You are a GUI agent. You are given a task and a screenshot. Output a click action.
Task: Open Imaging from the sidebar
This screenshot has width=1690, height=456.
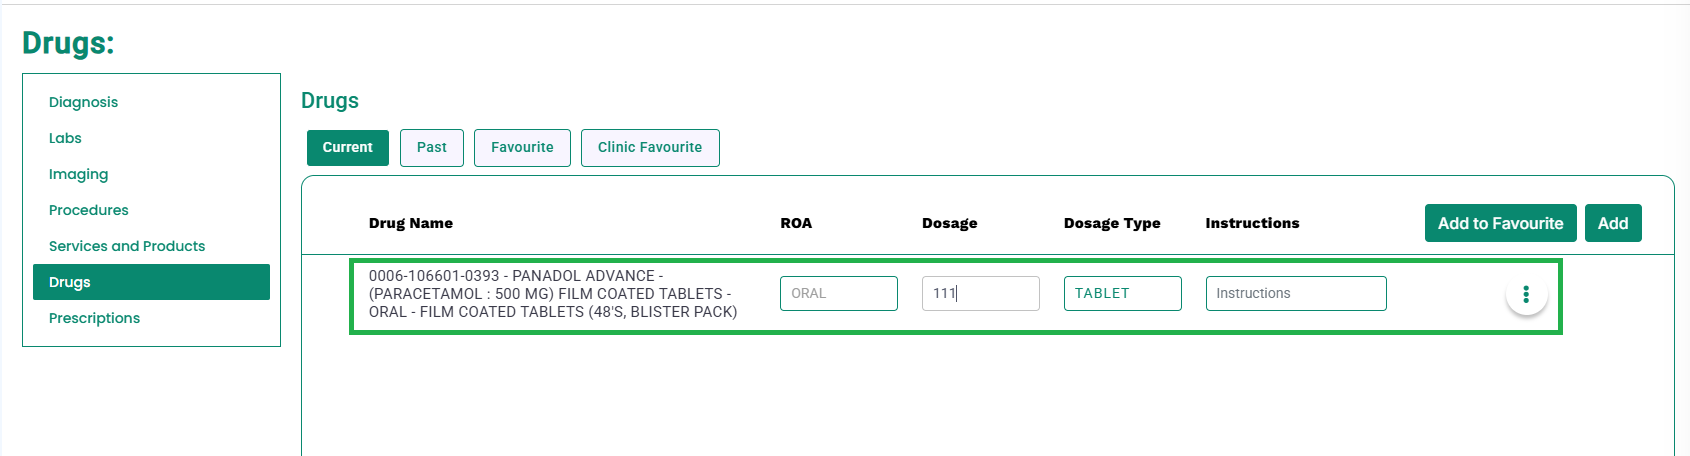78,174
